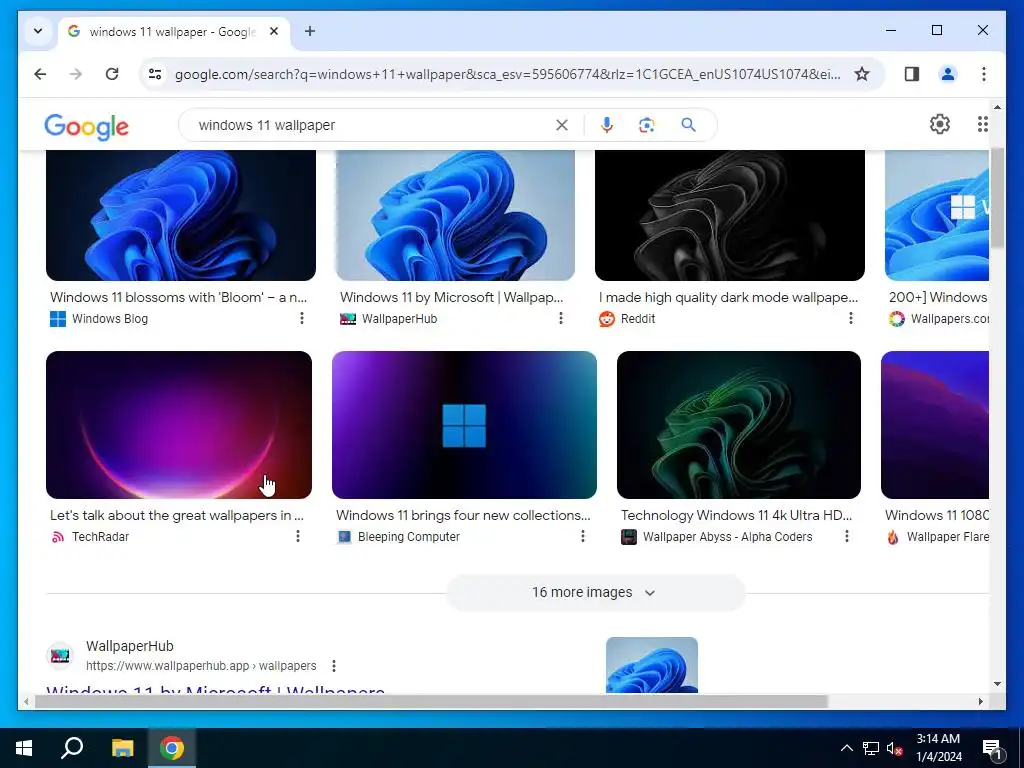
Task: Open more options for Windows Blog result
Action: point(302,318)
